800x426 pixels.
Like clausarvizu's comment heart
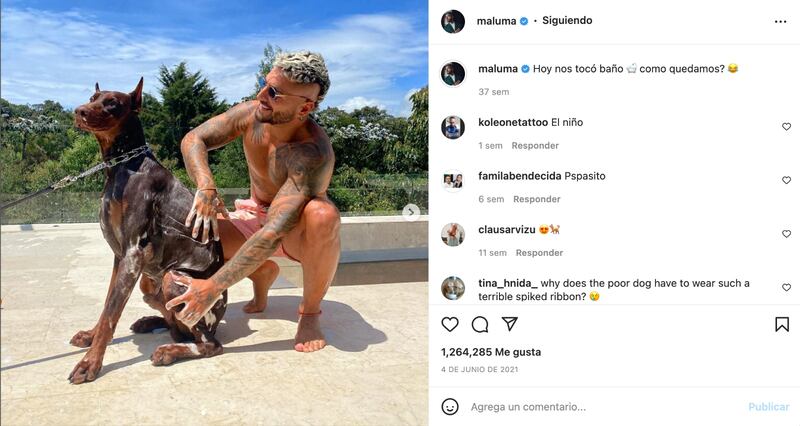pyautogui.click(x=786, y=234)
